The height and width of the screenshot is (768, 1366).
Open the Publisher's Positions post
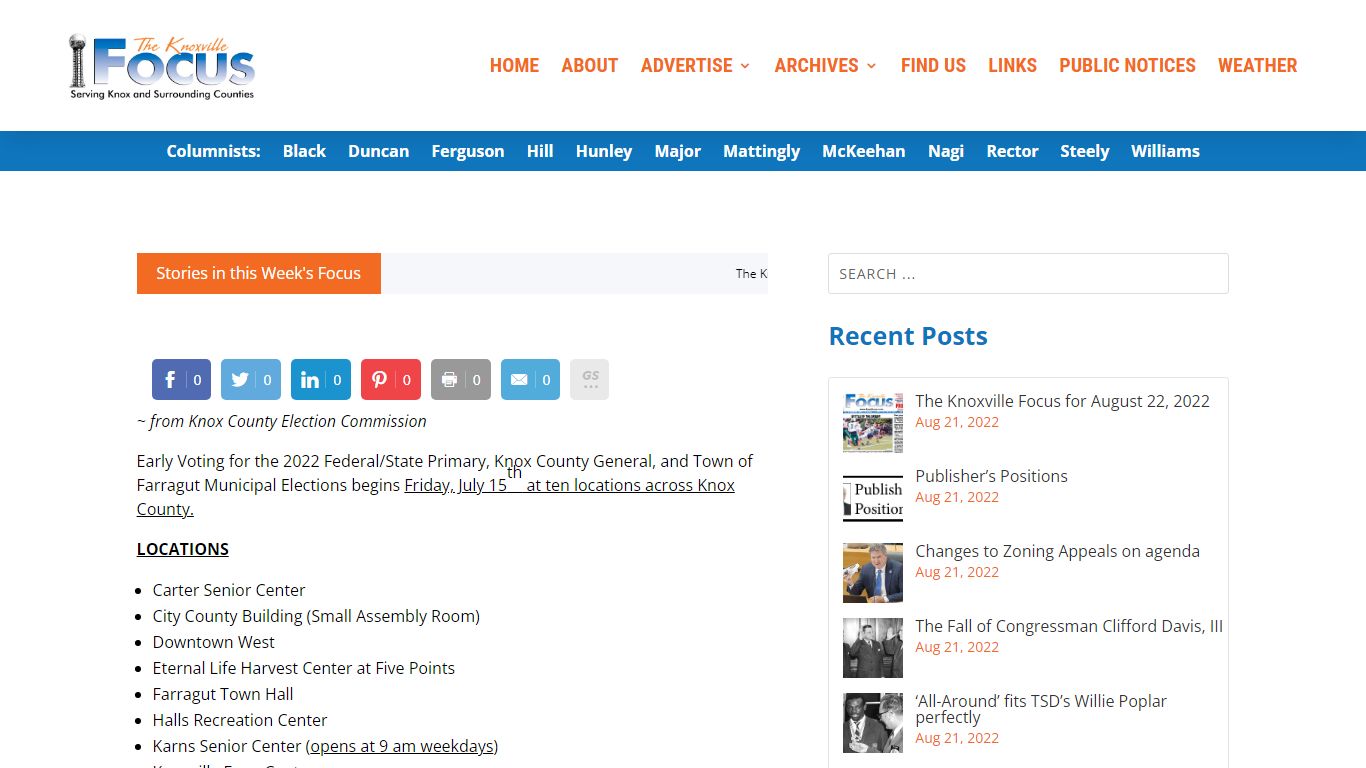[x=991, y=476]
